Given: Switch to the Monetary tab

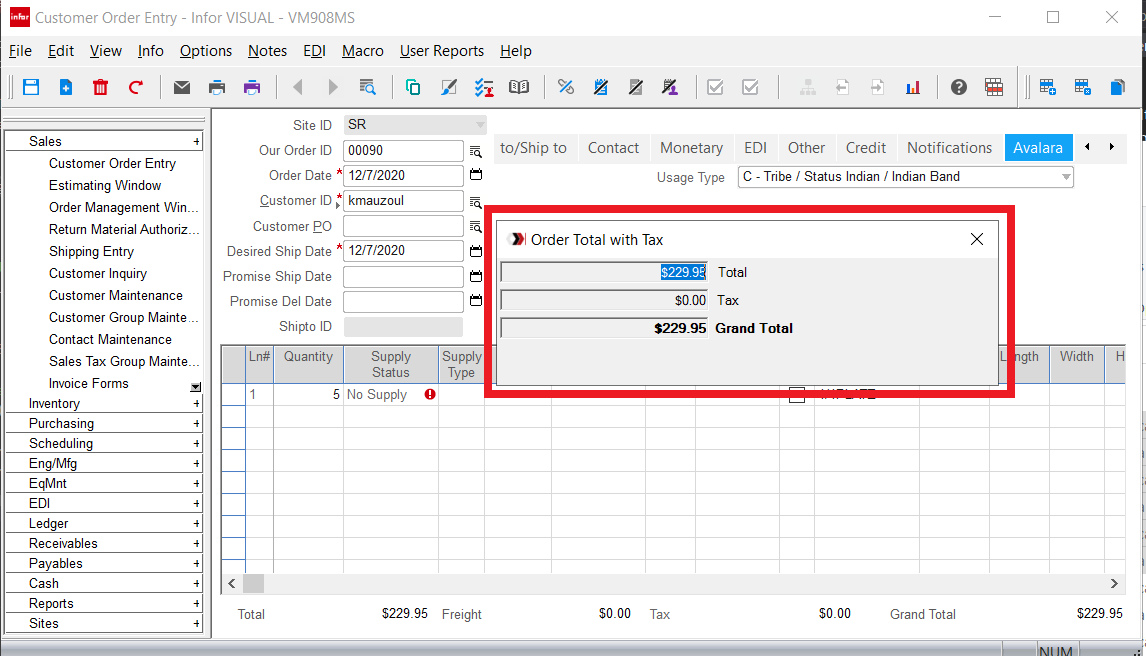Looking at the screenshot, I should coord(691,148).
